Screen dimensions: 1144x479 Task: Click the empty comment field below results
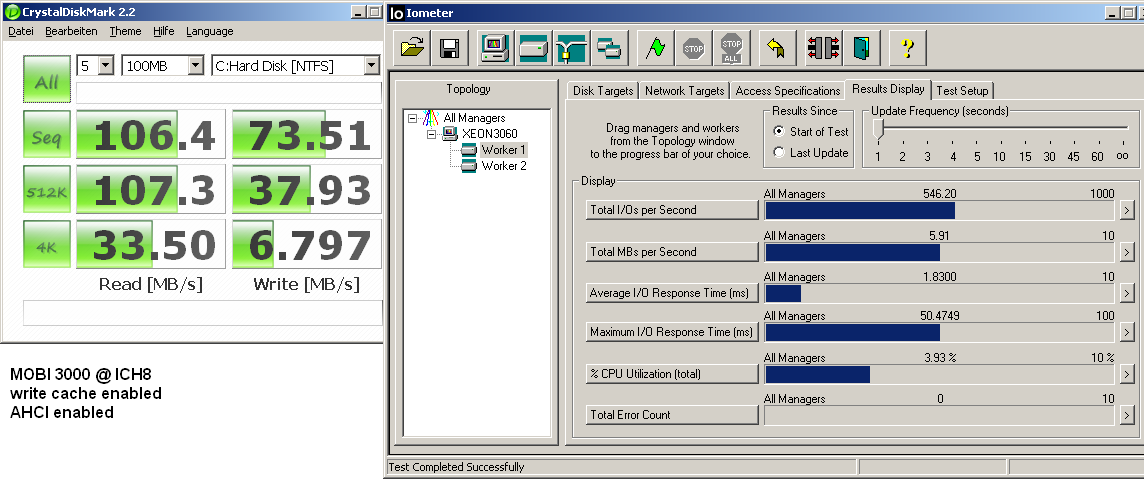pyautogui.click(x=203, y=313)
